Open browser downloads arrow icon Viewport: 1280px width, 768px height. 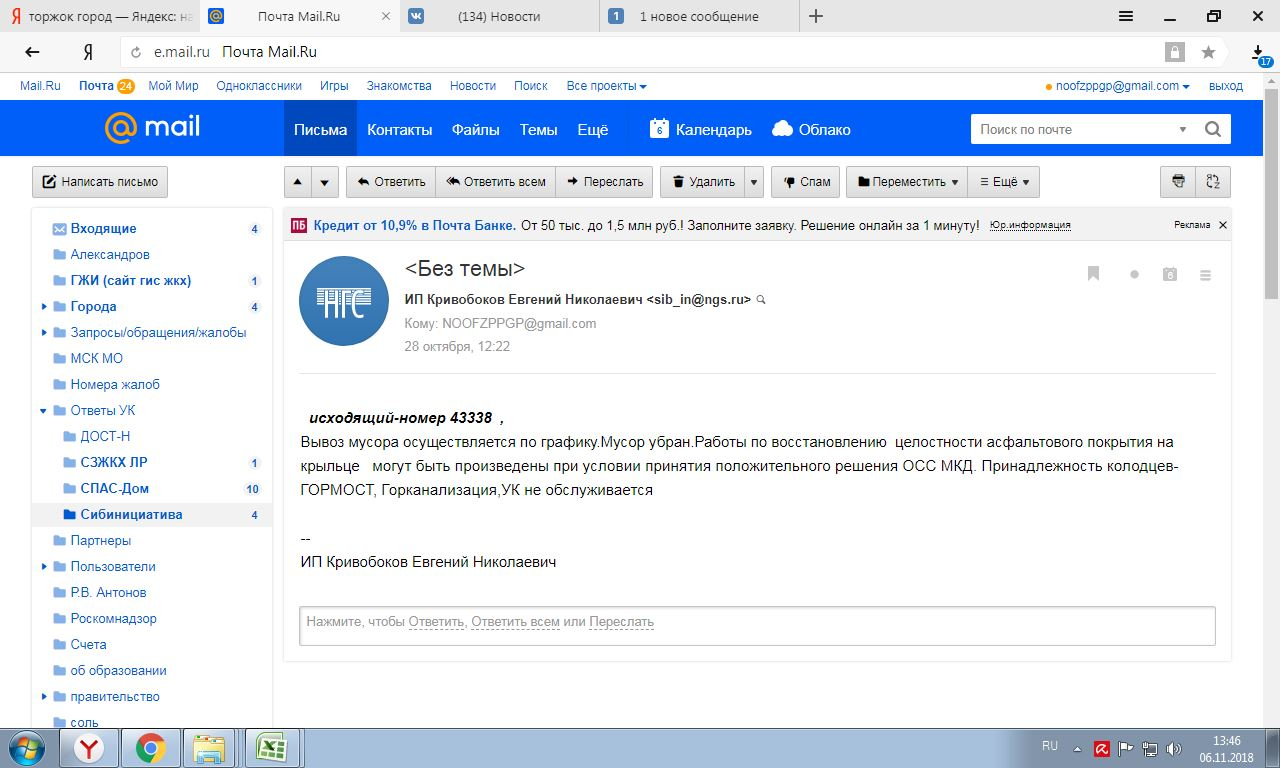pyautogui.click(x=1258, y=52)
